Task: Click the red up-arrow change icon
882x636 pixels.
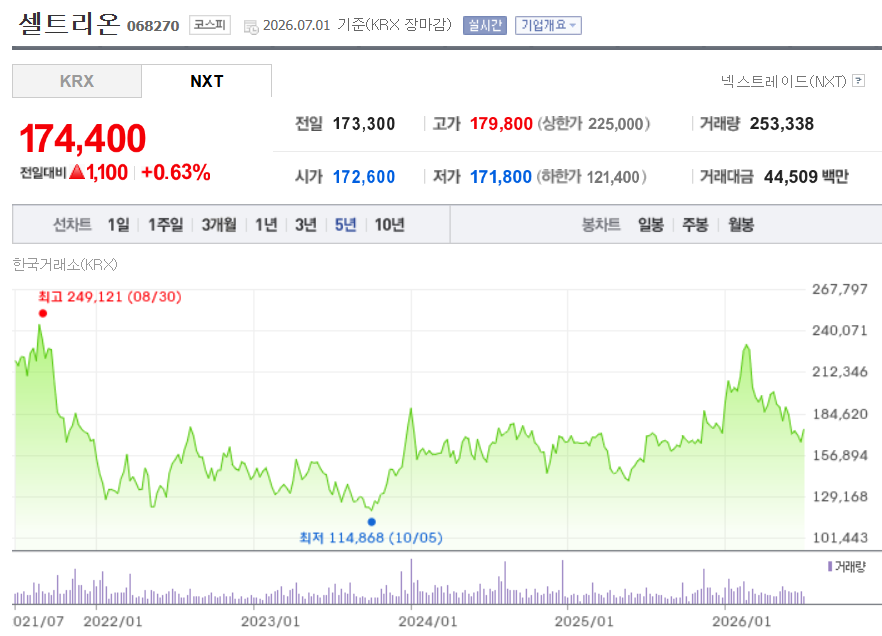Action: click(77, 172)
